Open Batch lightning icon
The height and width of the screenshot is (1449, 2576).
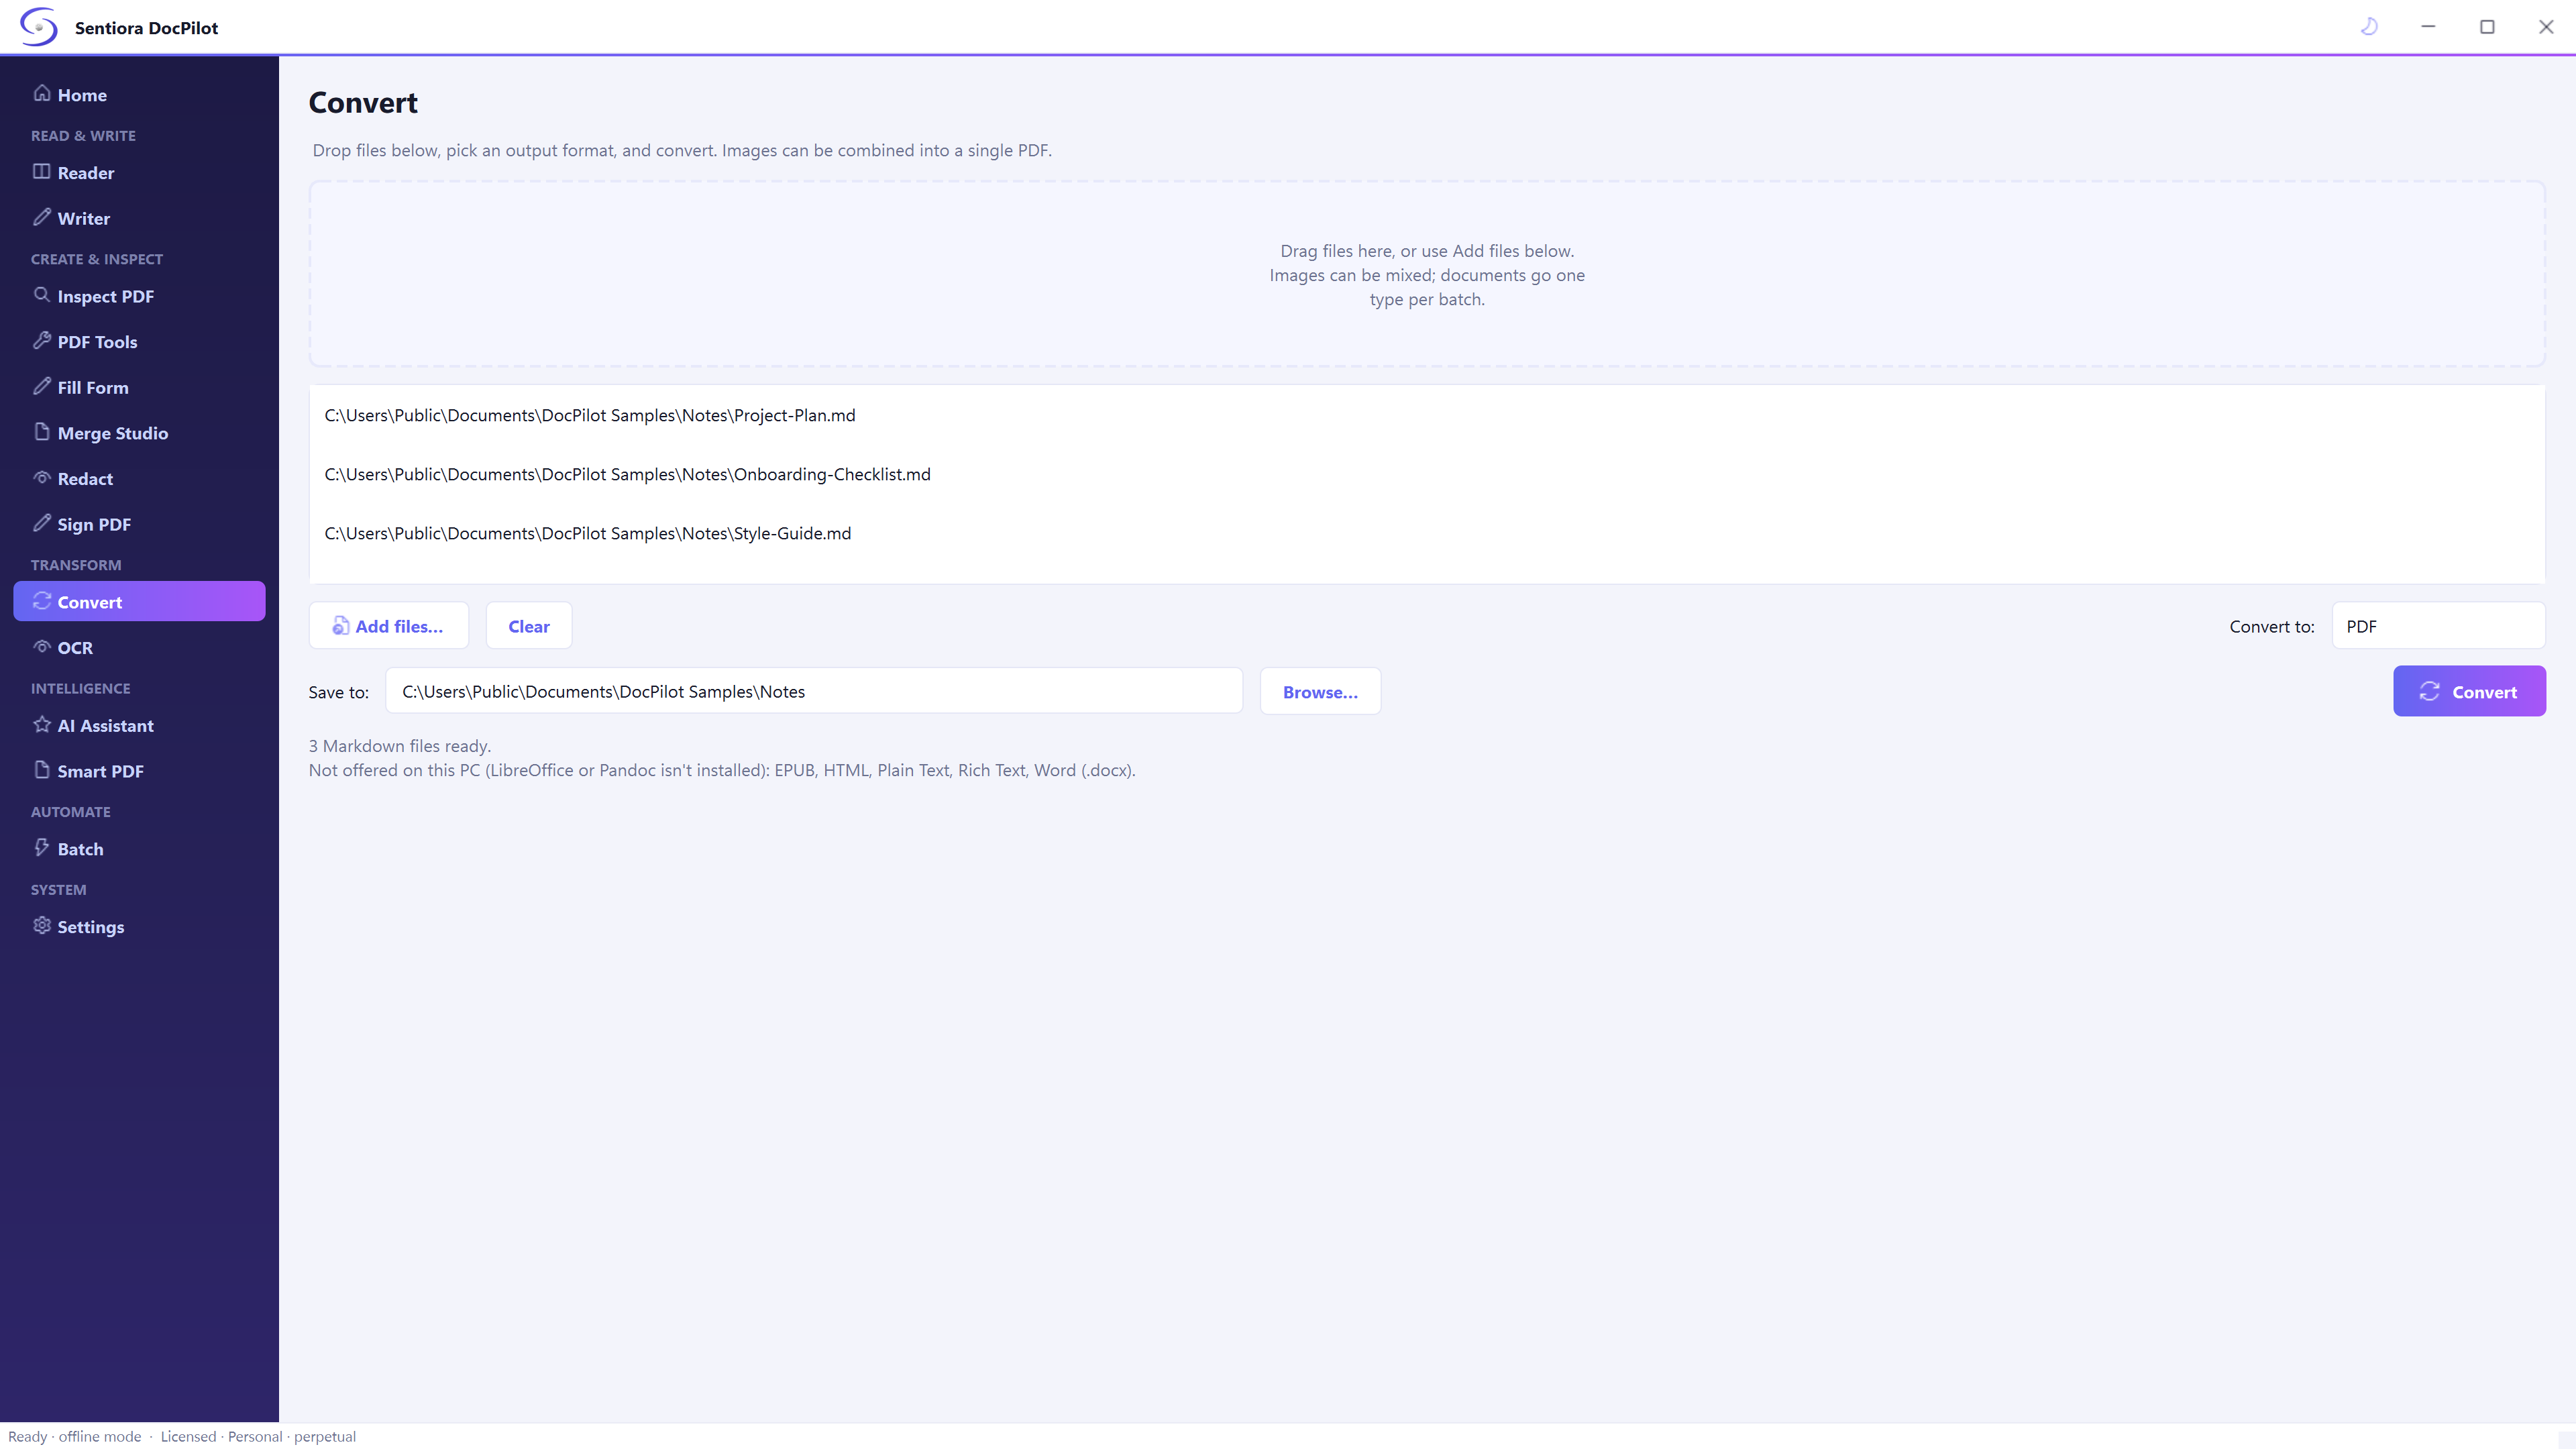[x=42, y=848]
